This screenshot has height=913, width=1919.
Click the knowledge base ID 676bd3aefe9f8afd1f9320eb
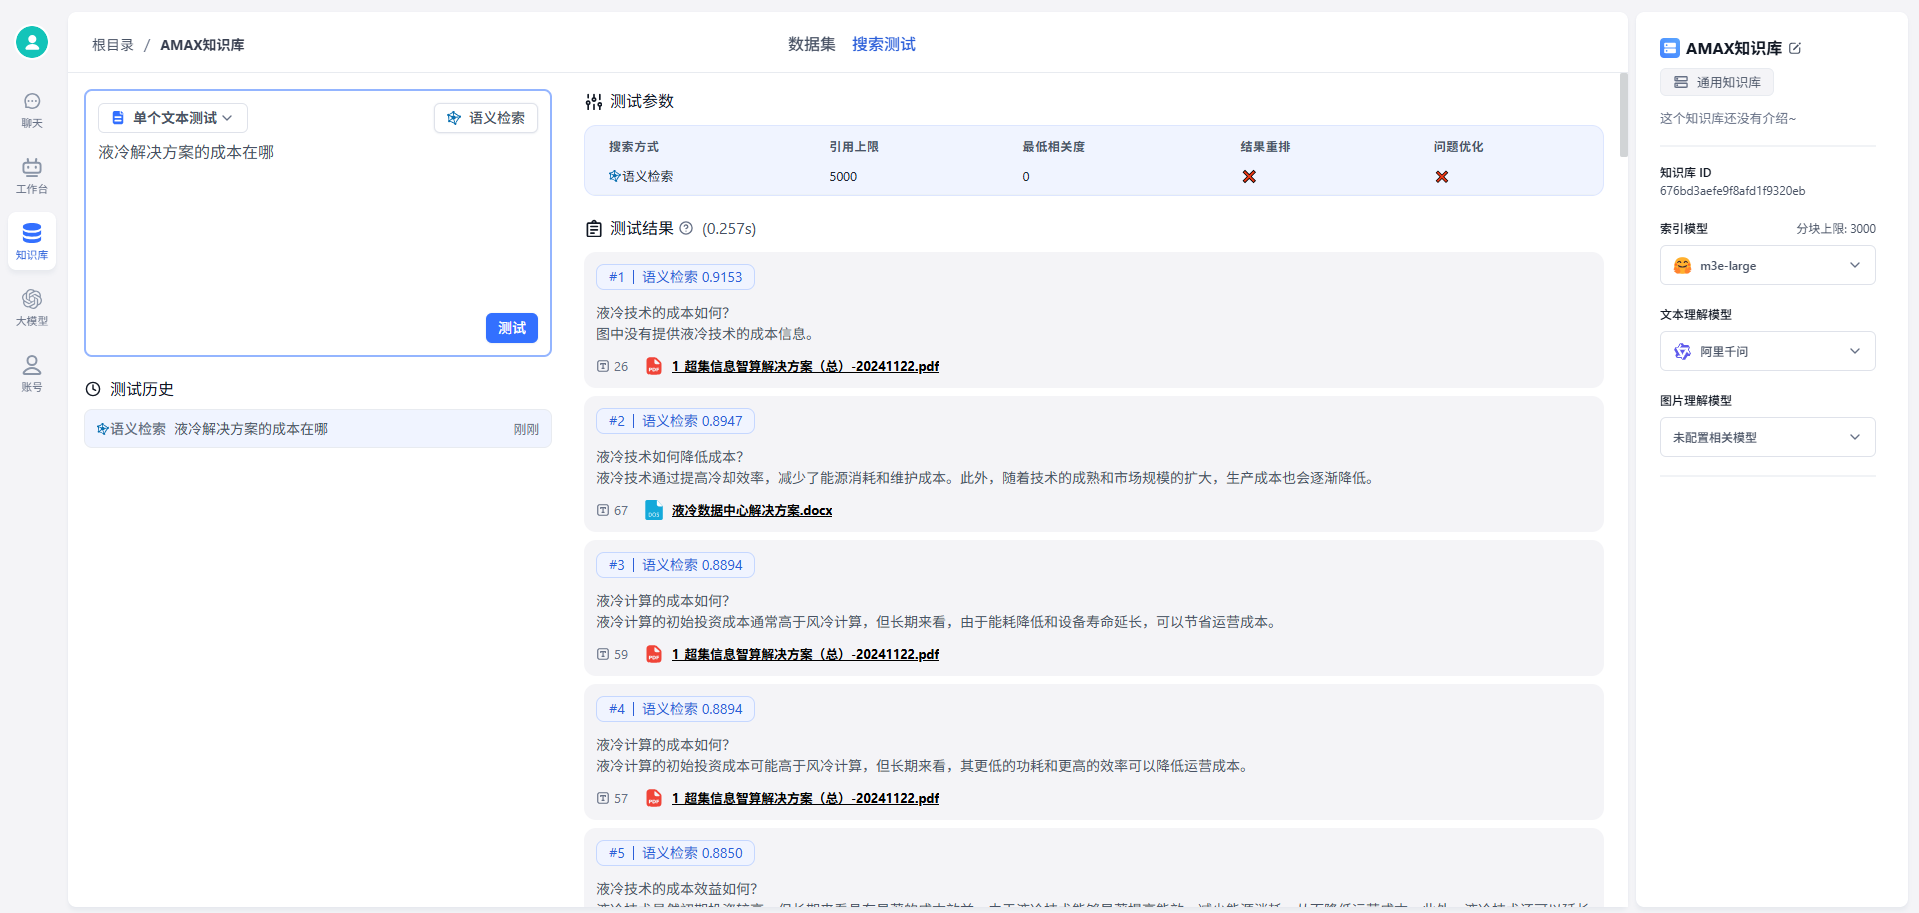(x=1732, y=191)
